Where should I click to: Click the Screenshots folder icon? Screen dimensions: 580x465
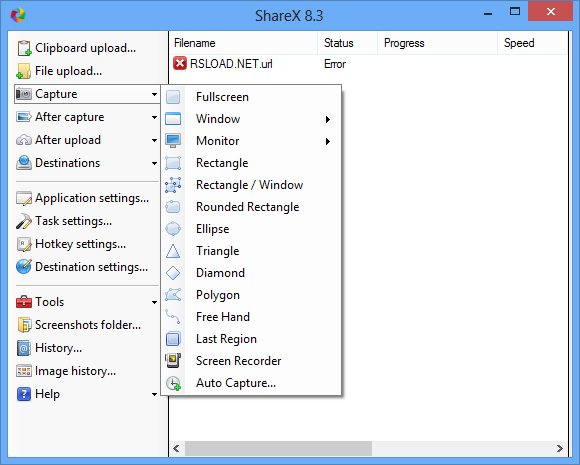click(24, 325)
